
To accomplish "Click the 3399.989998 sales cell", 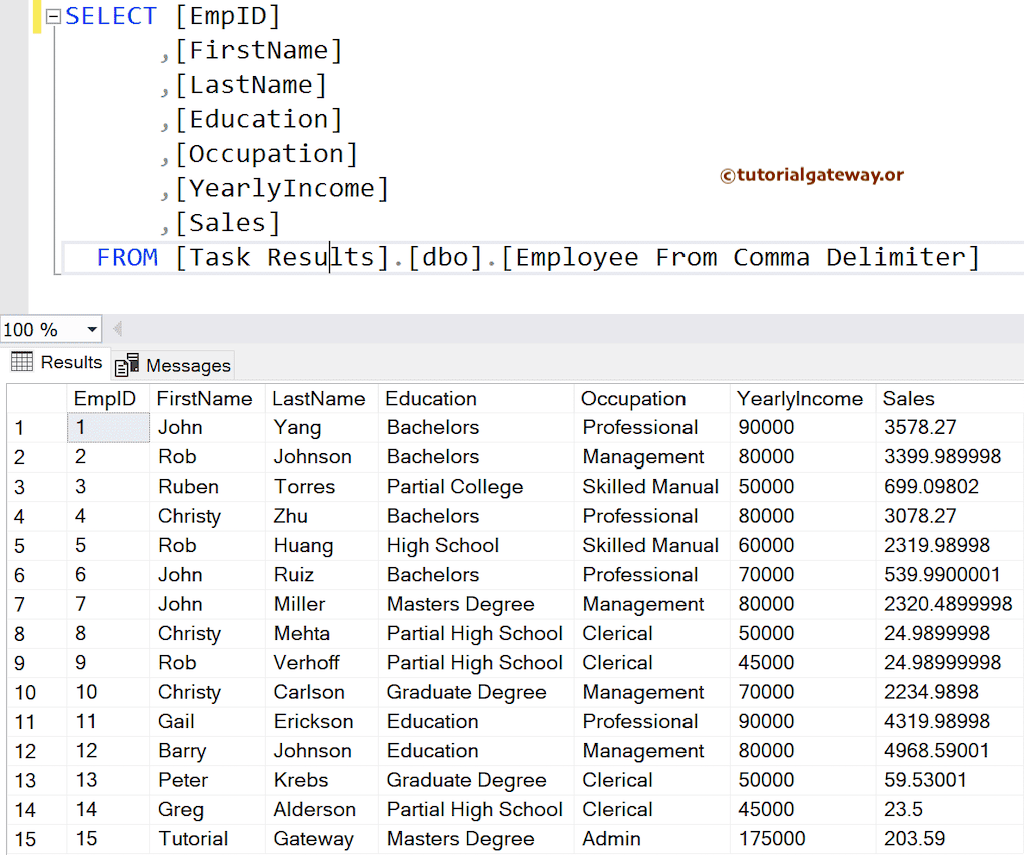I will tap(950, 457).
